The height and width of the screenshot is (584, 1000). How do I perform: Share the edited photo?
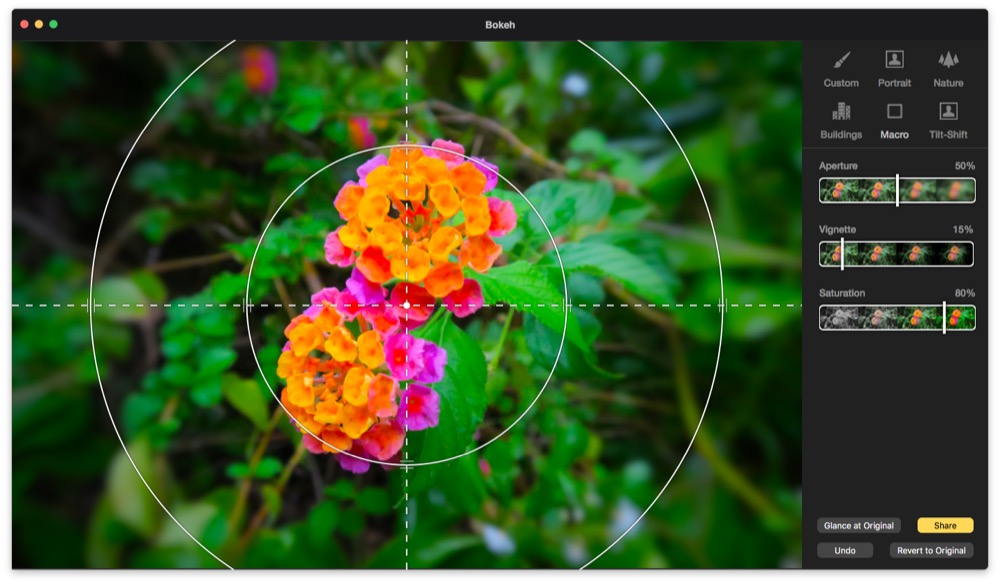tap(945, 525)
